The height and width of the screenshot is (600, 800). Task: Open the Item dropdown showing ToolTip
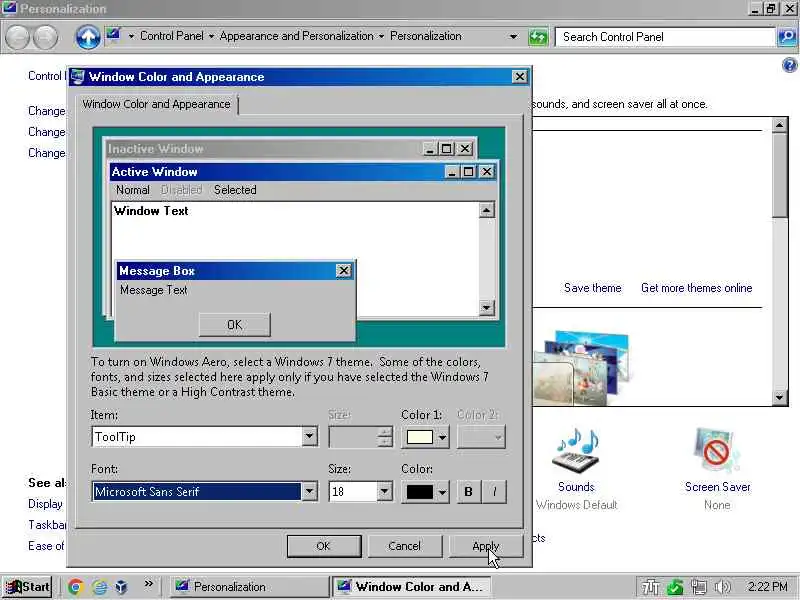pyautogui.click(x=309, y=437)
